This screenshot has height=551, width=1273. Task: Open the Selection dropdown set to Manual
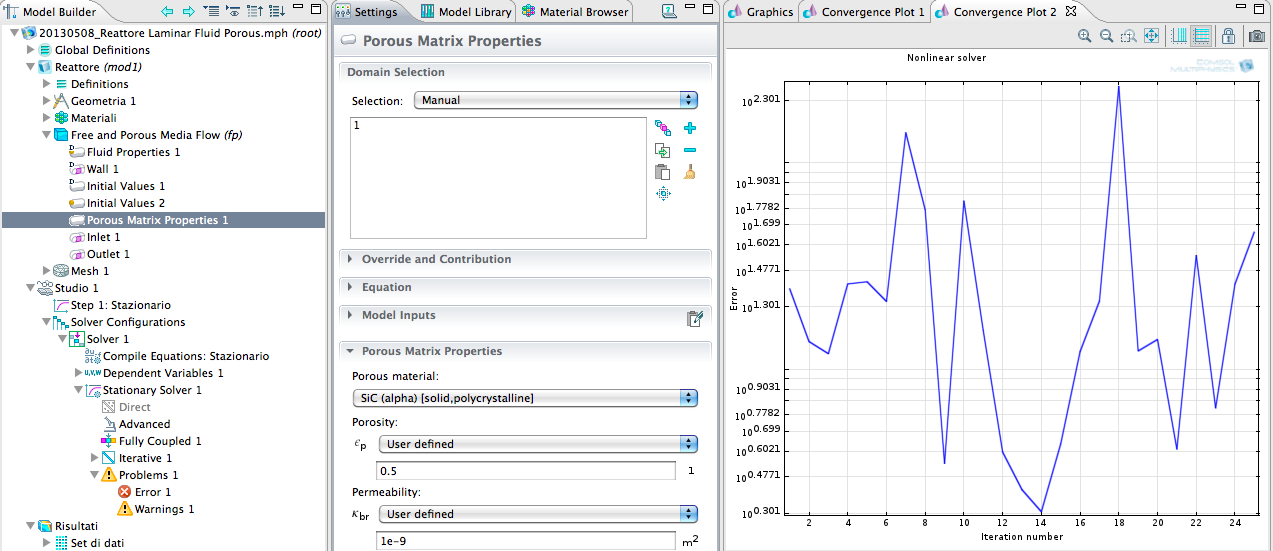556,100
